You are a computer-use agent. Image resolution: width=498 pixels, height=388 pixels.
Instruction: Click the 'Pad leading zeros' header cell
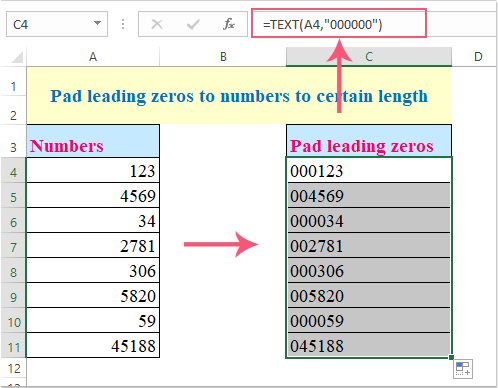(x=369, y=141)
